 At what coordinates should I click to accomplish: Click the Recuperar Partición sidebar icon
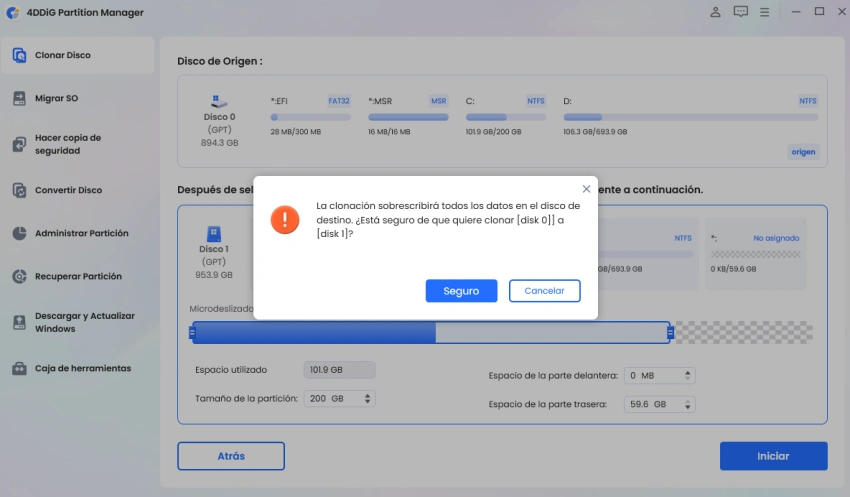[x=19, y=276]
